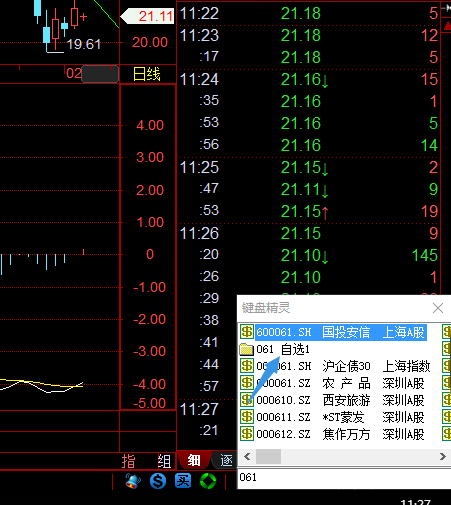Click dollar icon beside 000611.SZ
This screenshot has height=505, width=451.
pyautogui.click(x=247, y=417)
